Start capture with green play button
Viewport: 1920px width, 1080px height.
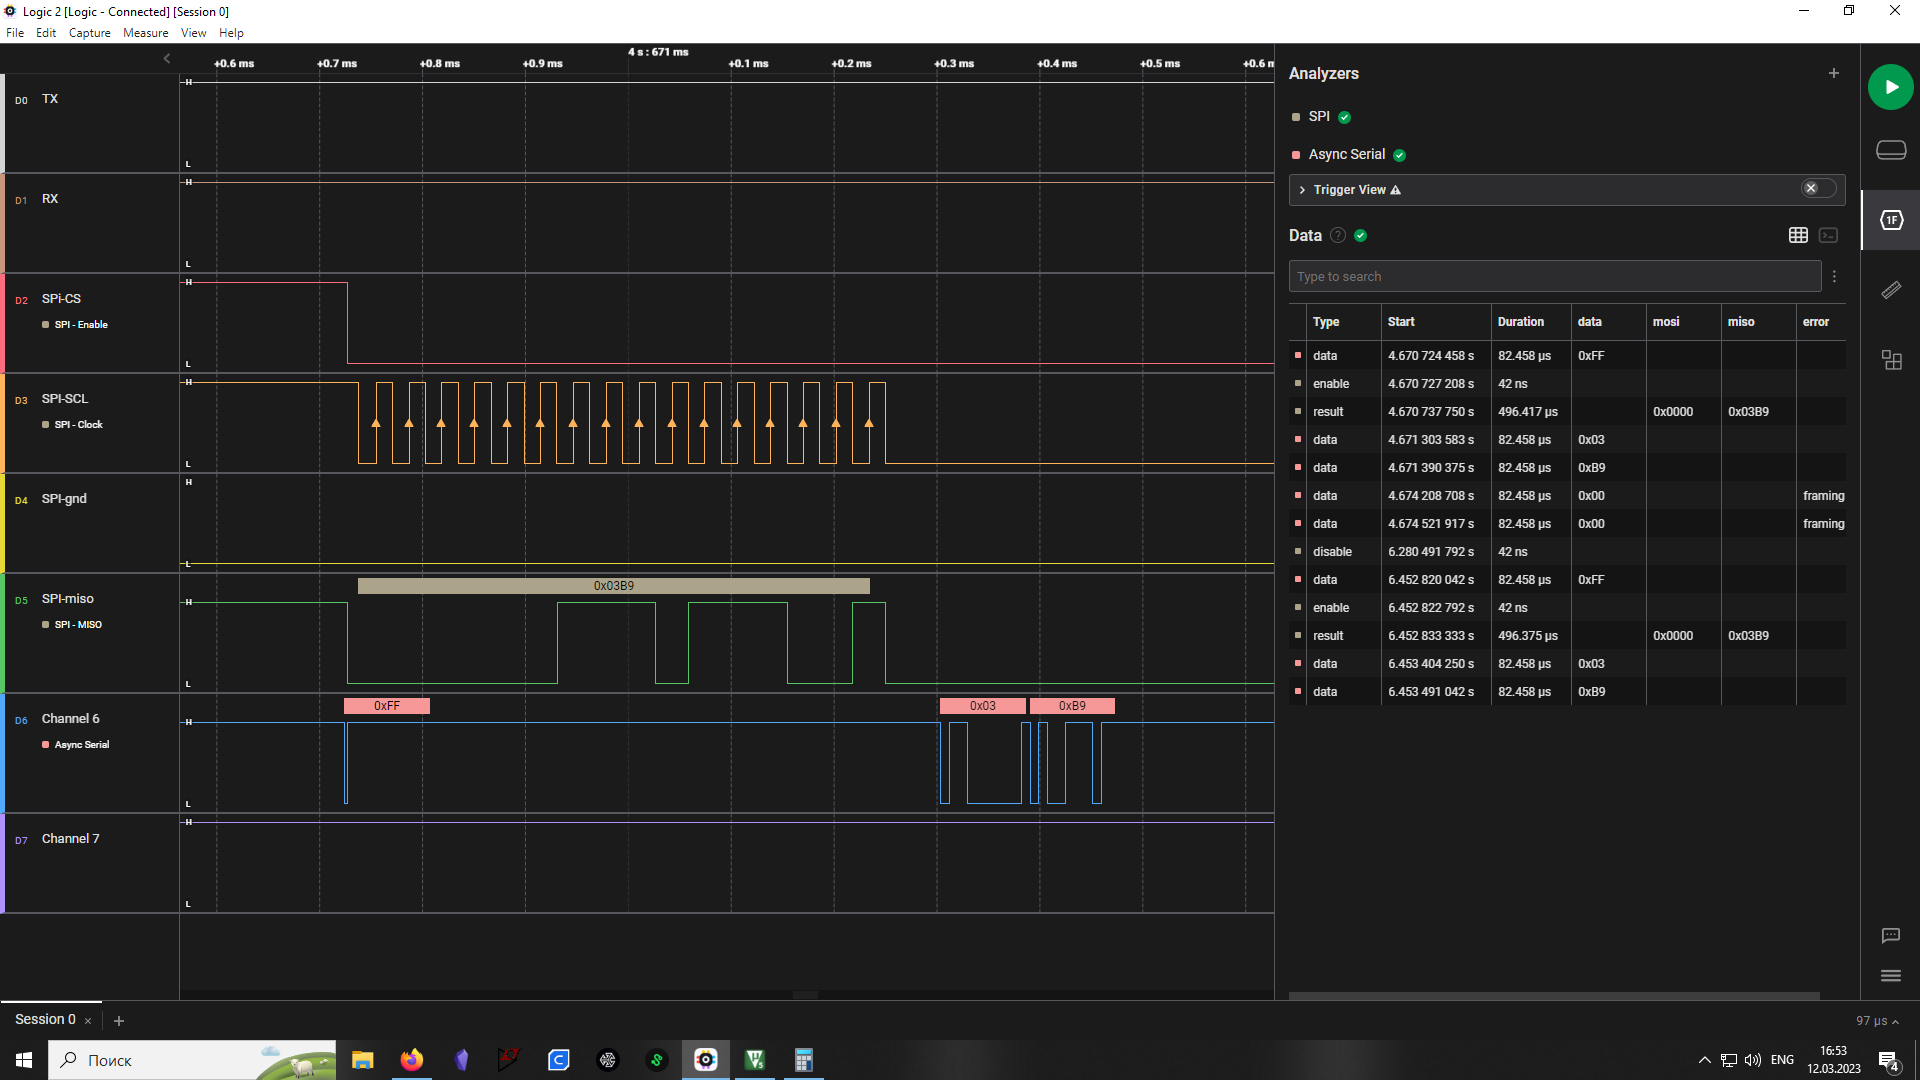(x=1890, y=87)
